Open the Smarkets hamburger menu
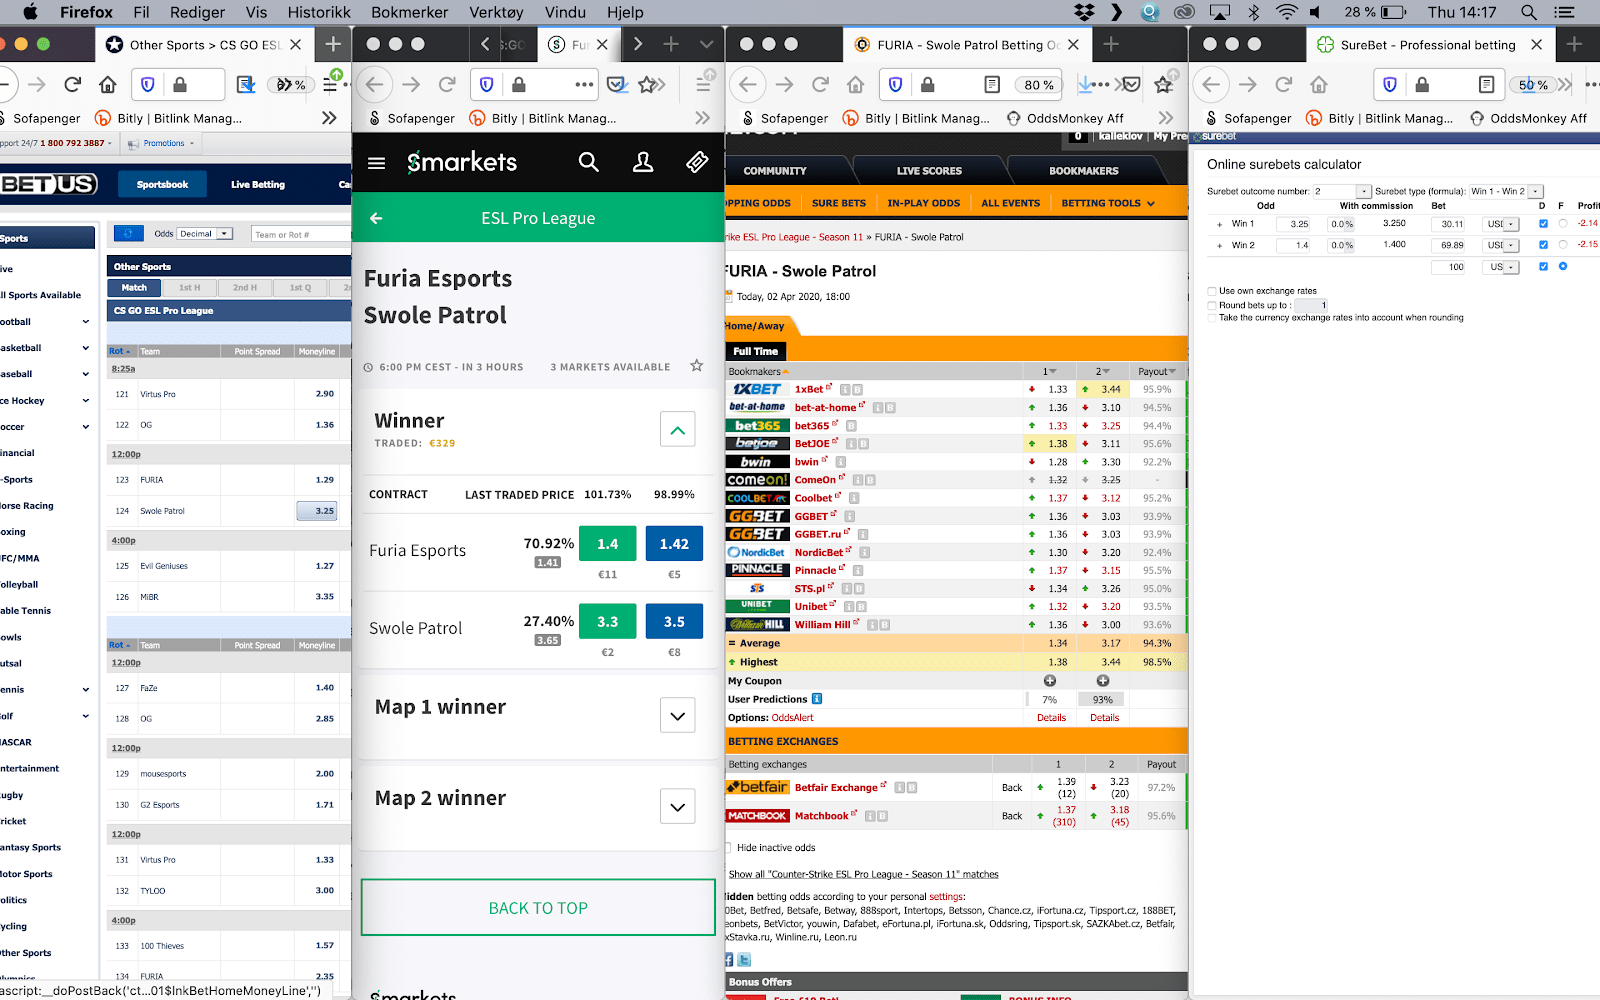1600x1000 pixels. point(377,163)
